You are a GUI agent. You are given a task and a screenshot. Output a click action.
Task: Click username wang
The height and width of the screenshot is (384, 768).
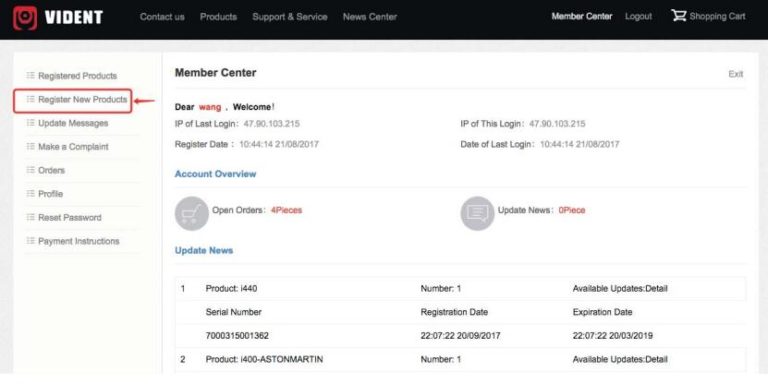(x=210, y=107)
